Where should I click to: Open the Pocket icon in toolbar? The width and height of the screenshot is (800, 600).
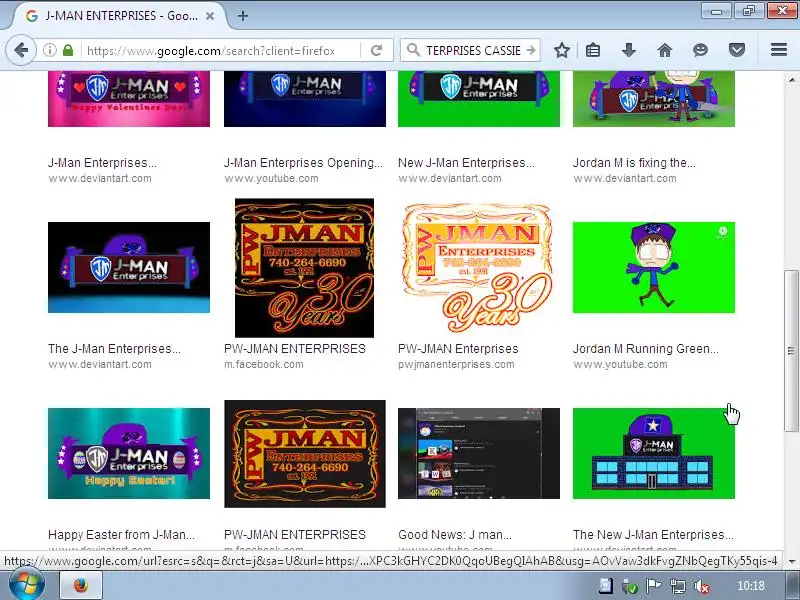(x=737, y=50)
